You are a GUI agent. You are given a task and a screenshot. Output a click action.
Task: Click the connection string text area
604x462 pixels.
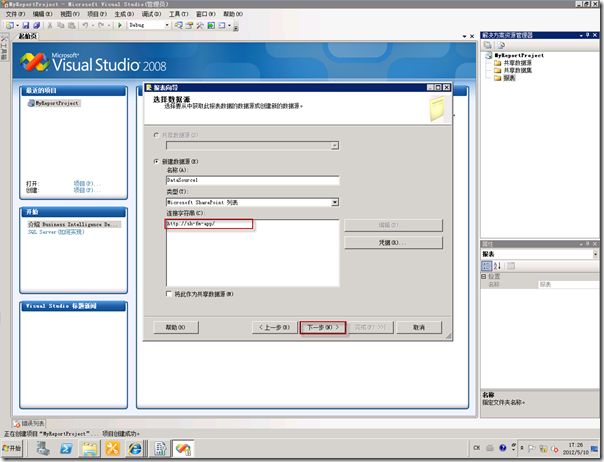click(253, 253)
